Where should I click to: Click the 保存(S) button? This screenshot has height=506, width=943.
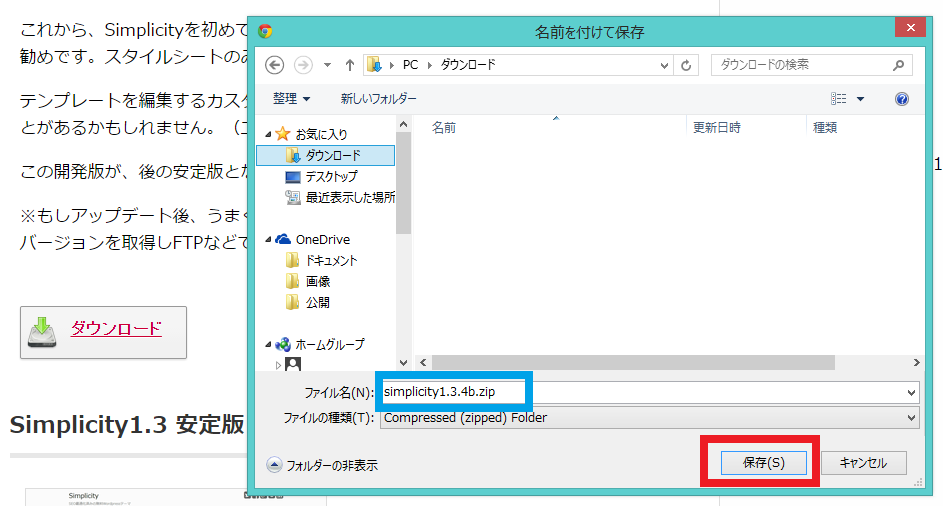point(764,463)
